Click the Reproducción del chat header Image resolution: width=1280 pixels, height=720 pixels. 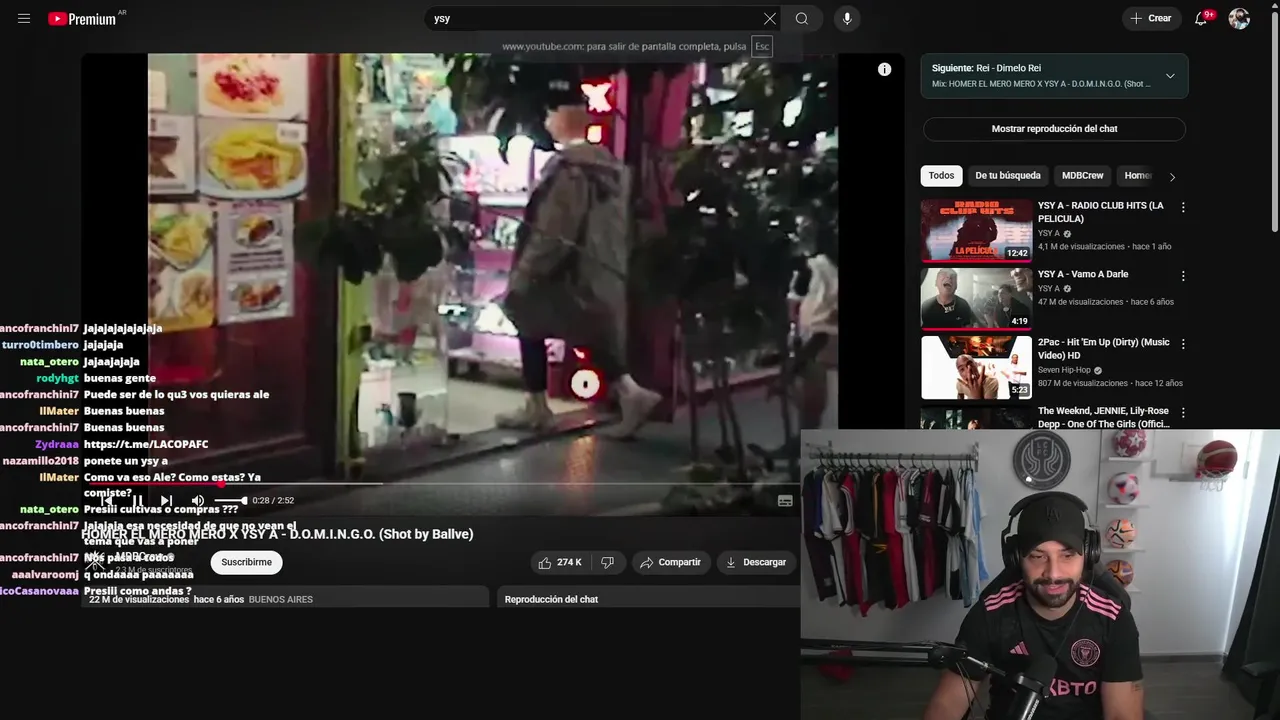coord(551,599)
